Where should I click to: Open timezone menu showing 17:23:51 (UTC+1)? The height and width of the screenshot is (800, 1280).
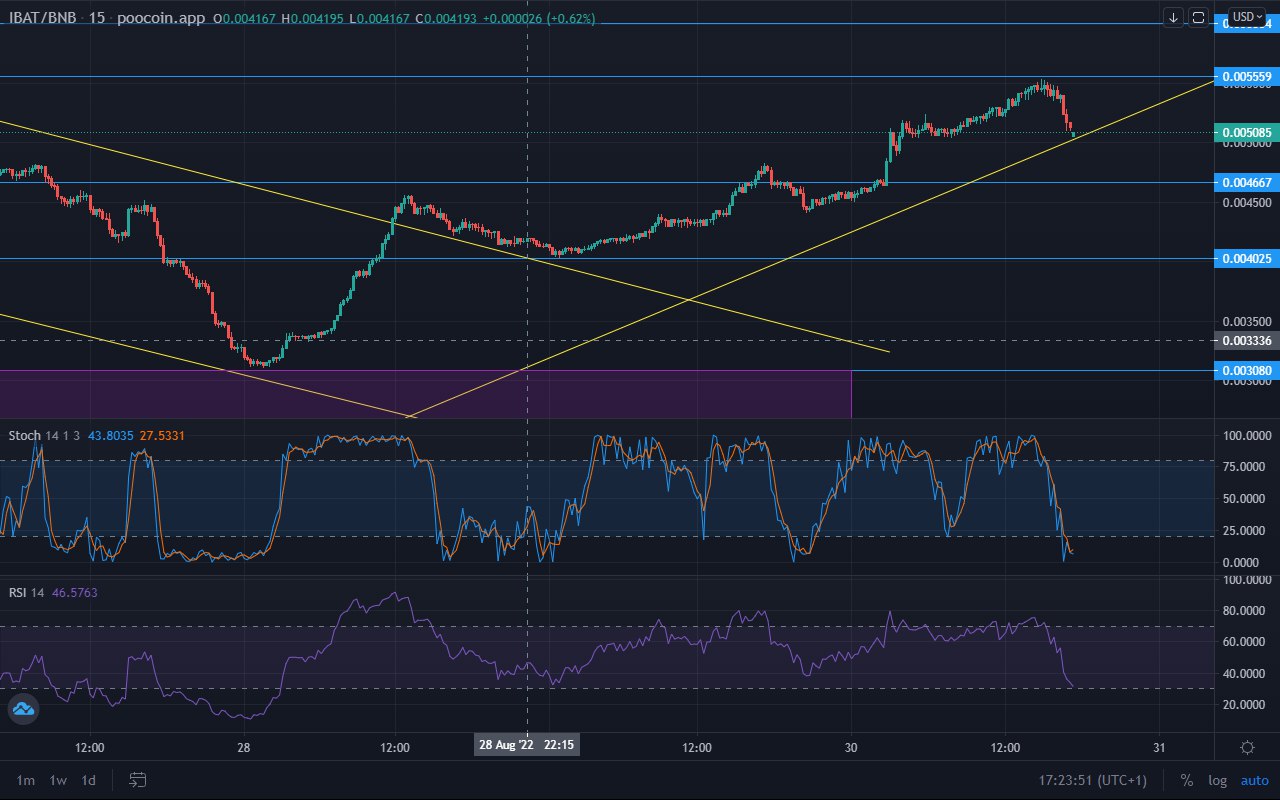(x=1092, y=780)
